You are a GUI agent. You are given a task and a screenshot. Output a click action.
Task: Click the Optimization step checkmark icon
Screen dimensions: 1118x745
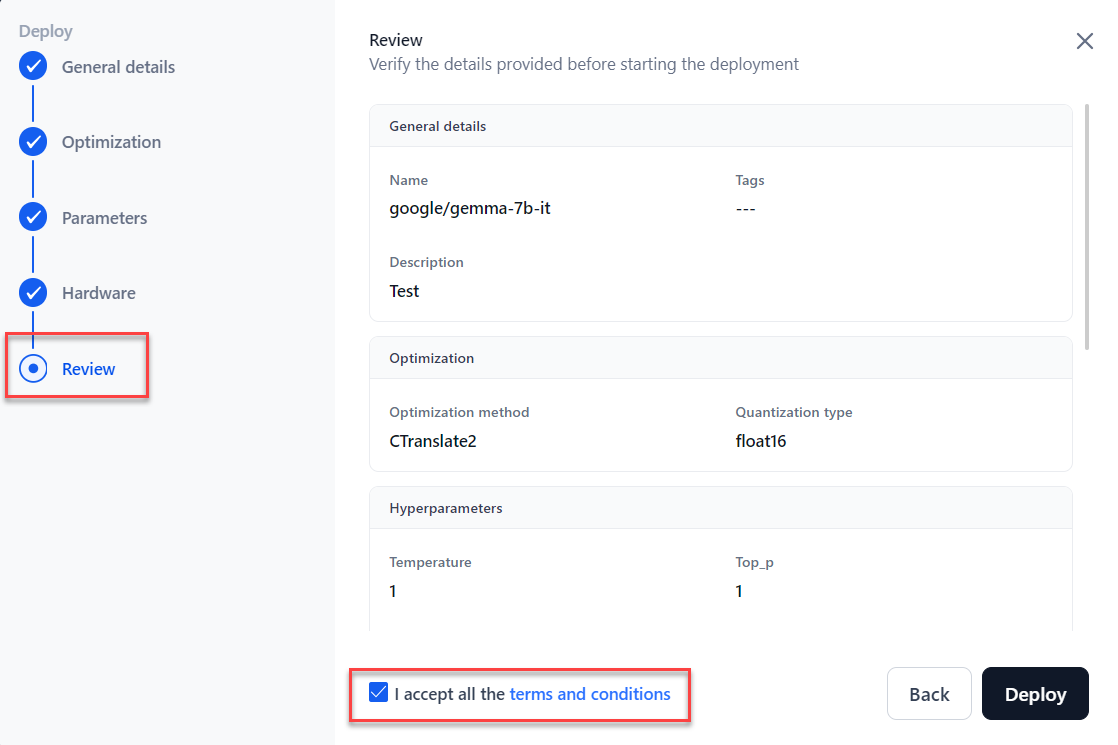tap(33, 142)
